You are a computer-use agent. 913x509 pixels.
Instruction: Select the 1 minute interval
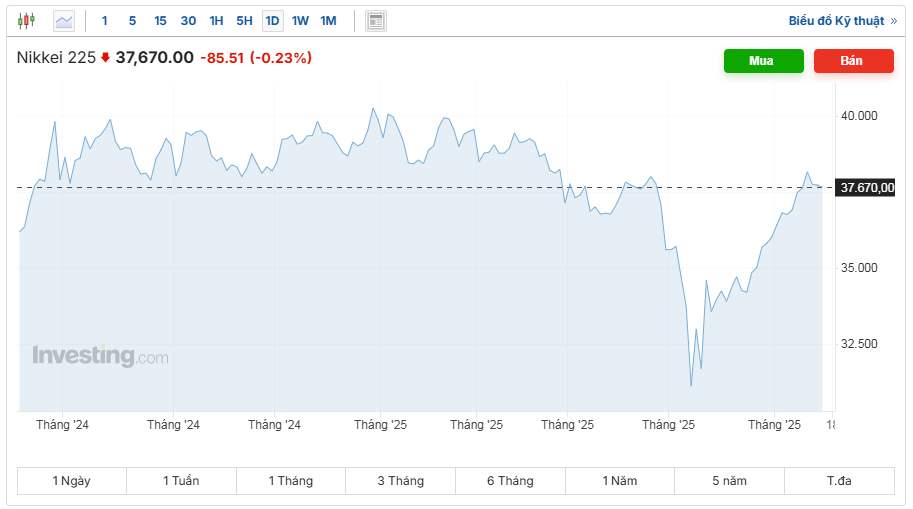105,20
